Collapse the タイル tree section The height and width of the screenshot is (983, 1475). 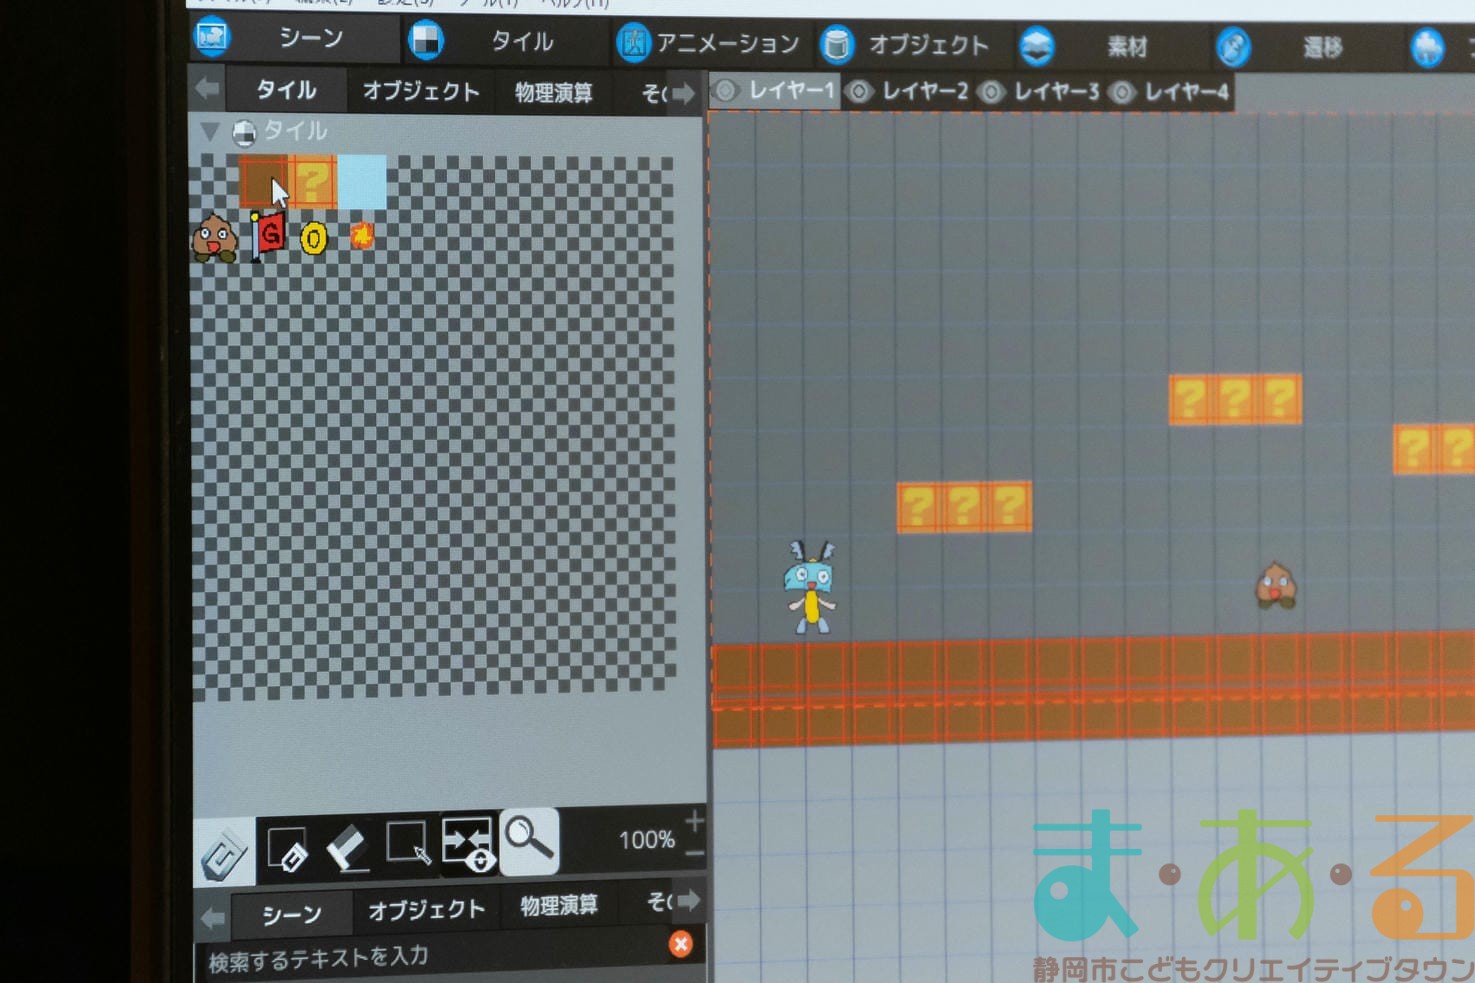(210, 131)
